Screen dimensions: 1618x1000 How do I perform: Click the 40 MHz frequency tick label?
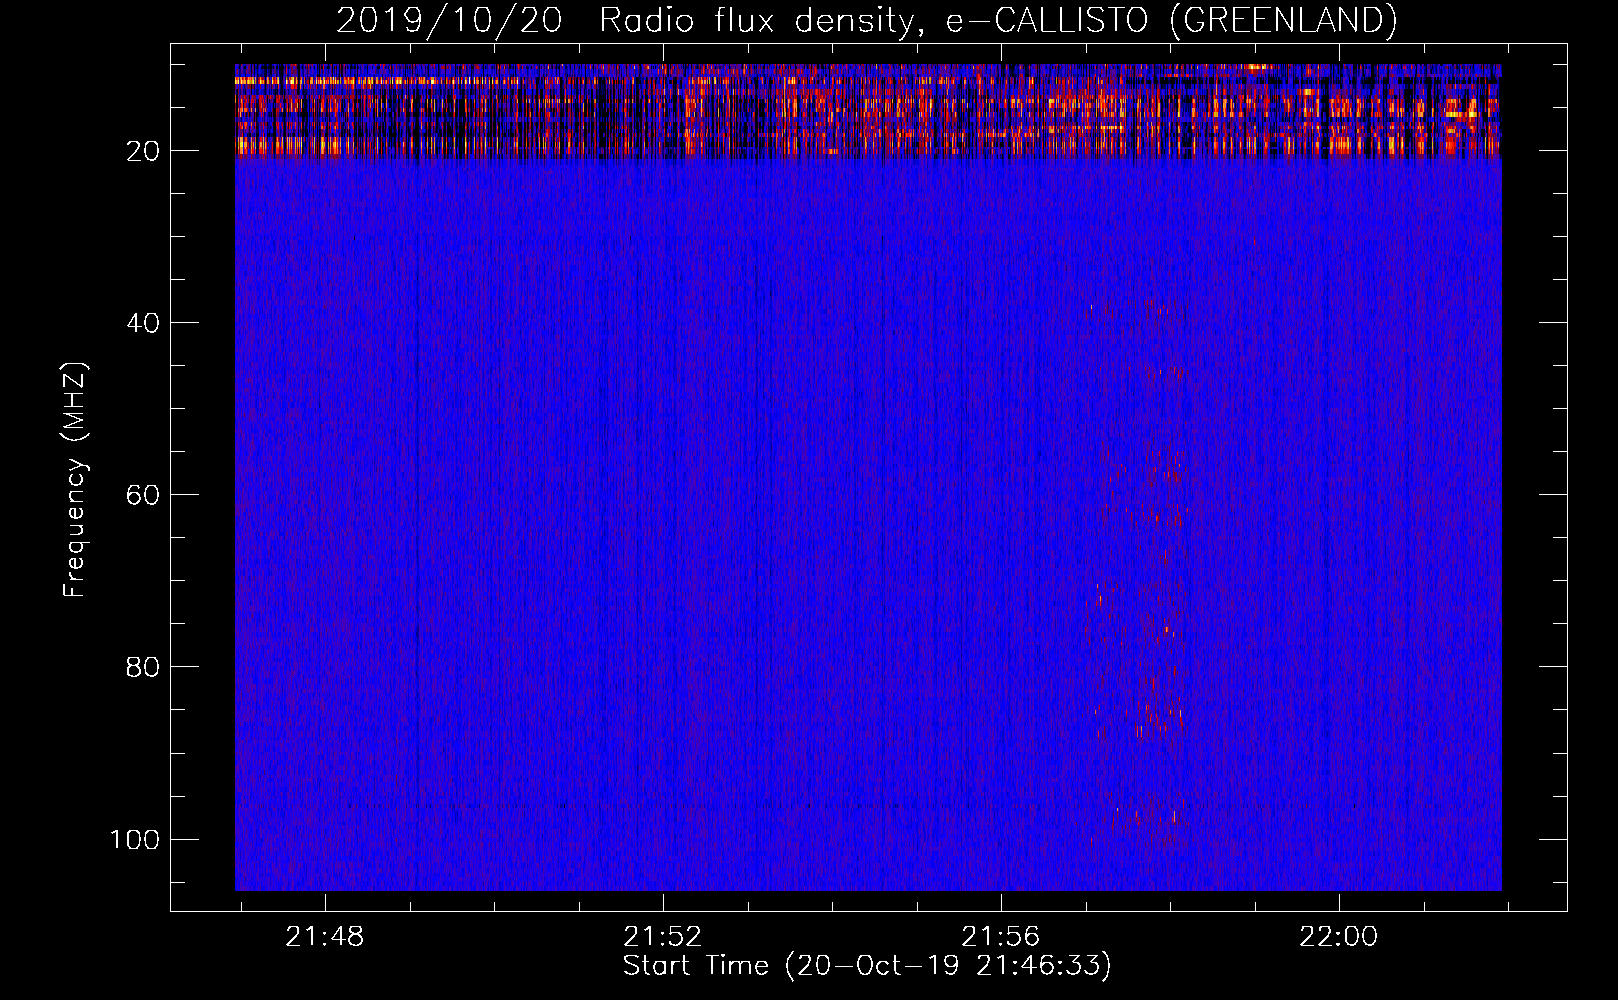coord(143,323)
